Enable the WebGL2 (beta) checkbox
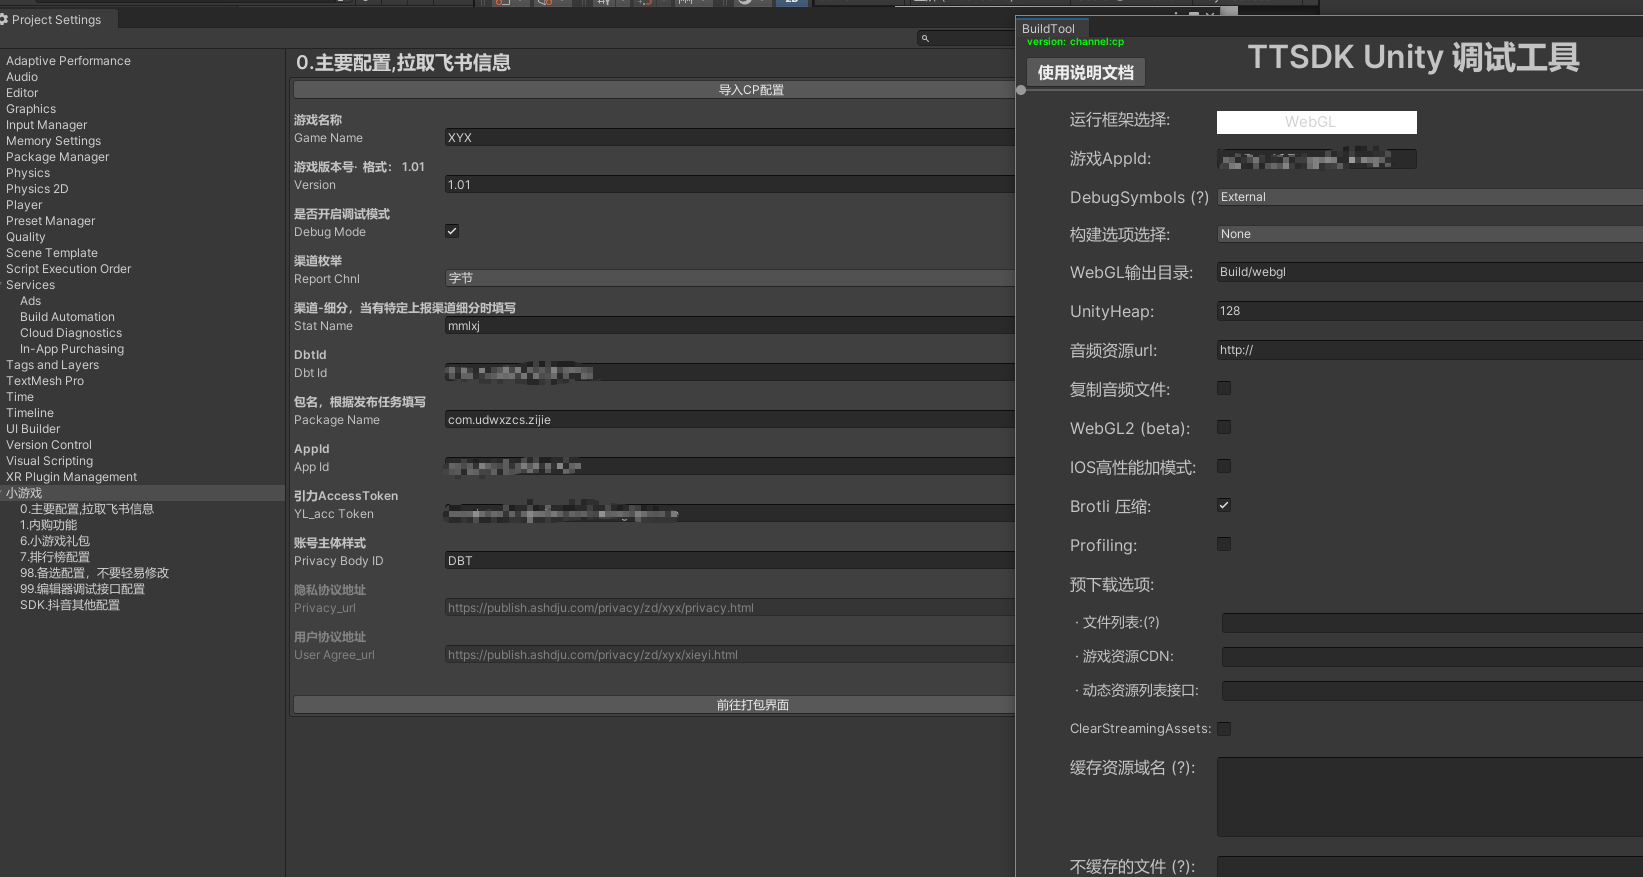 pyautogui.click(x=1224, y=427)
